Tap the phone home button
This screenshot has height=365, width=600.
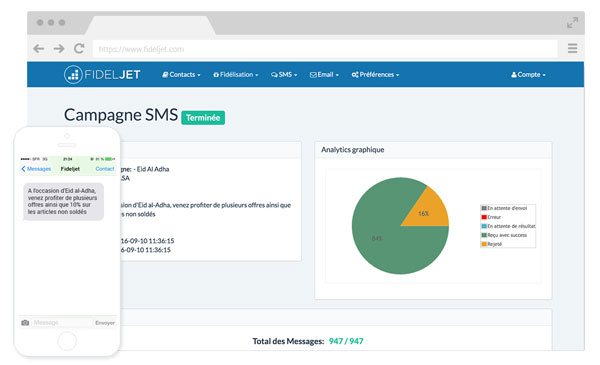pos(67,341)
